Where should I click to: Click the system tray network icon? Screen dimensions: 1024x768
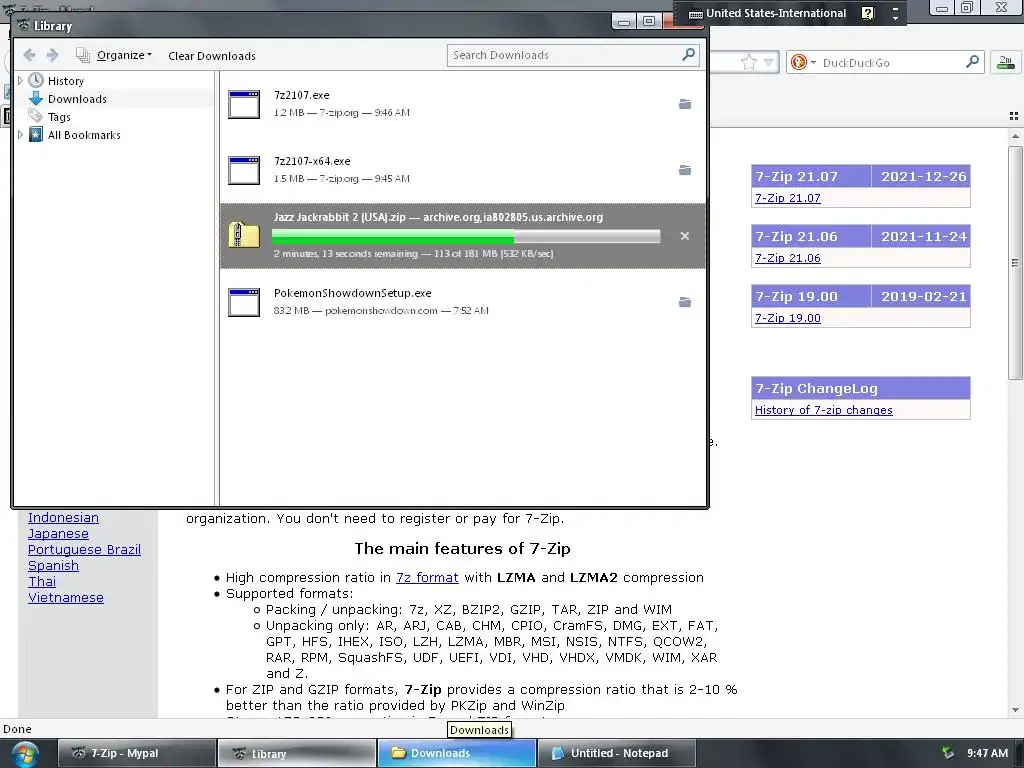tap(948, 753)
